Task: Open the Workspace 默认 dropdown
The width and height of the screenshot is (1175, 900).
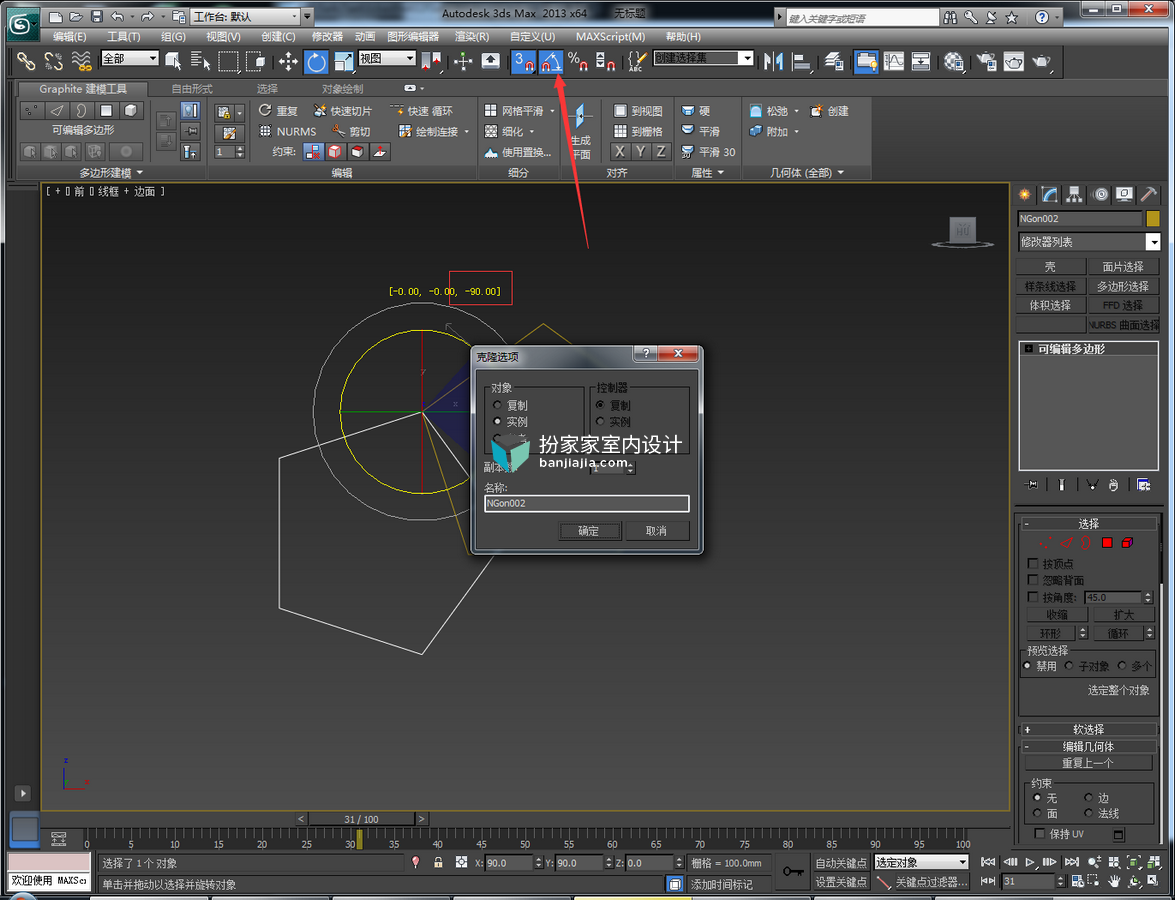Action: click(244, 16)
